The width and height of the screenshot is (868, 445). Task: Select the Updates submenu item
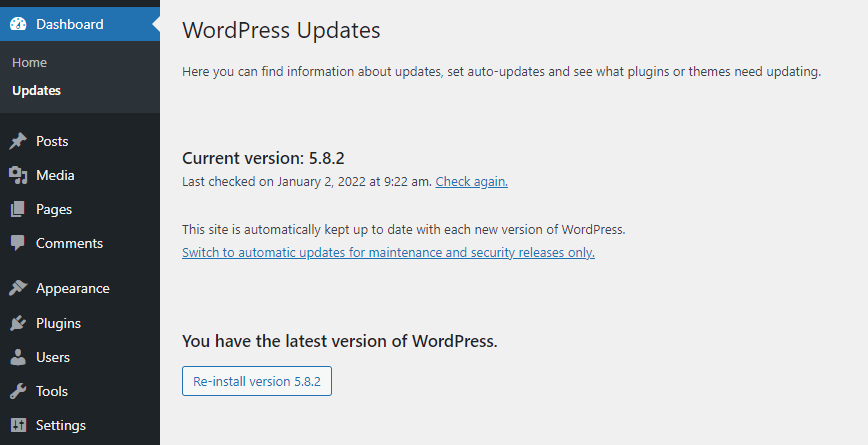click(36, 90)
